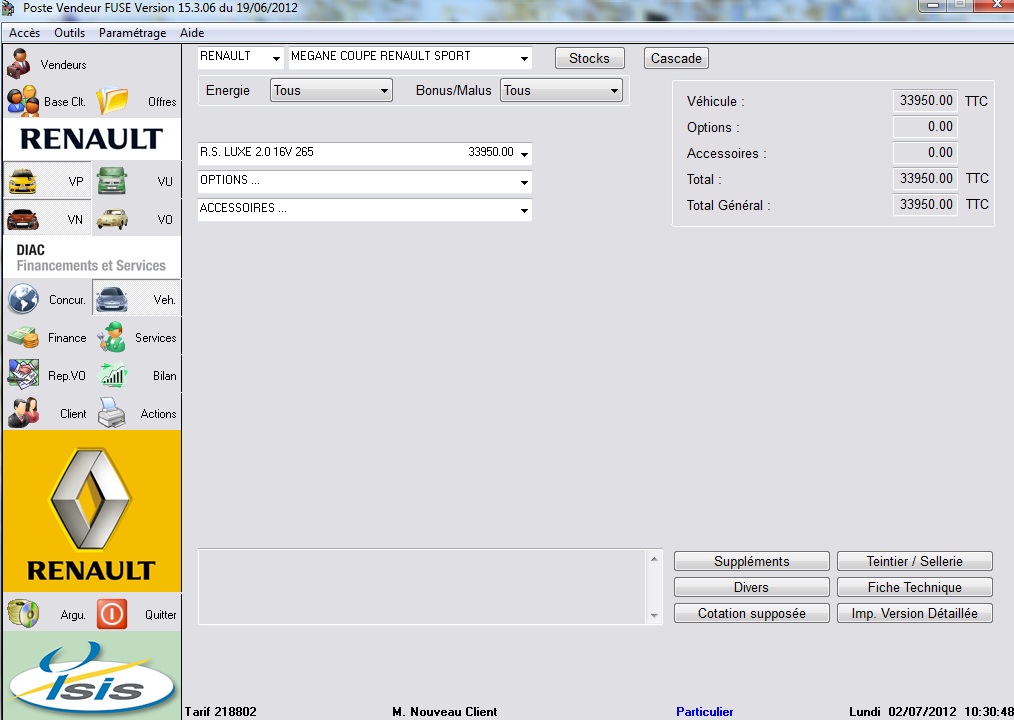Click the Cascade button
The height and width of the screenshot is (720, 1014).
point(676,58)
